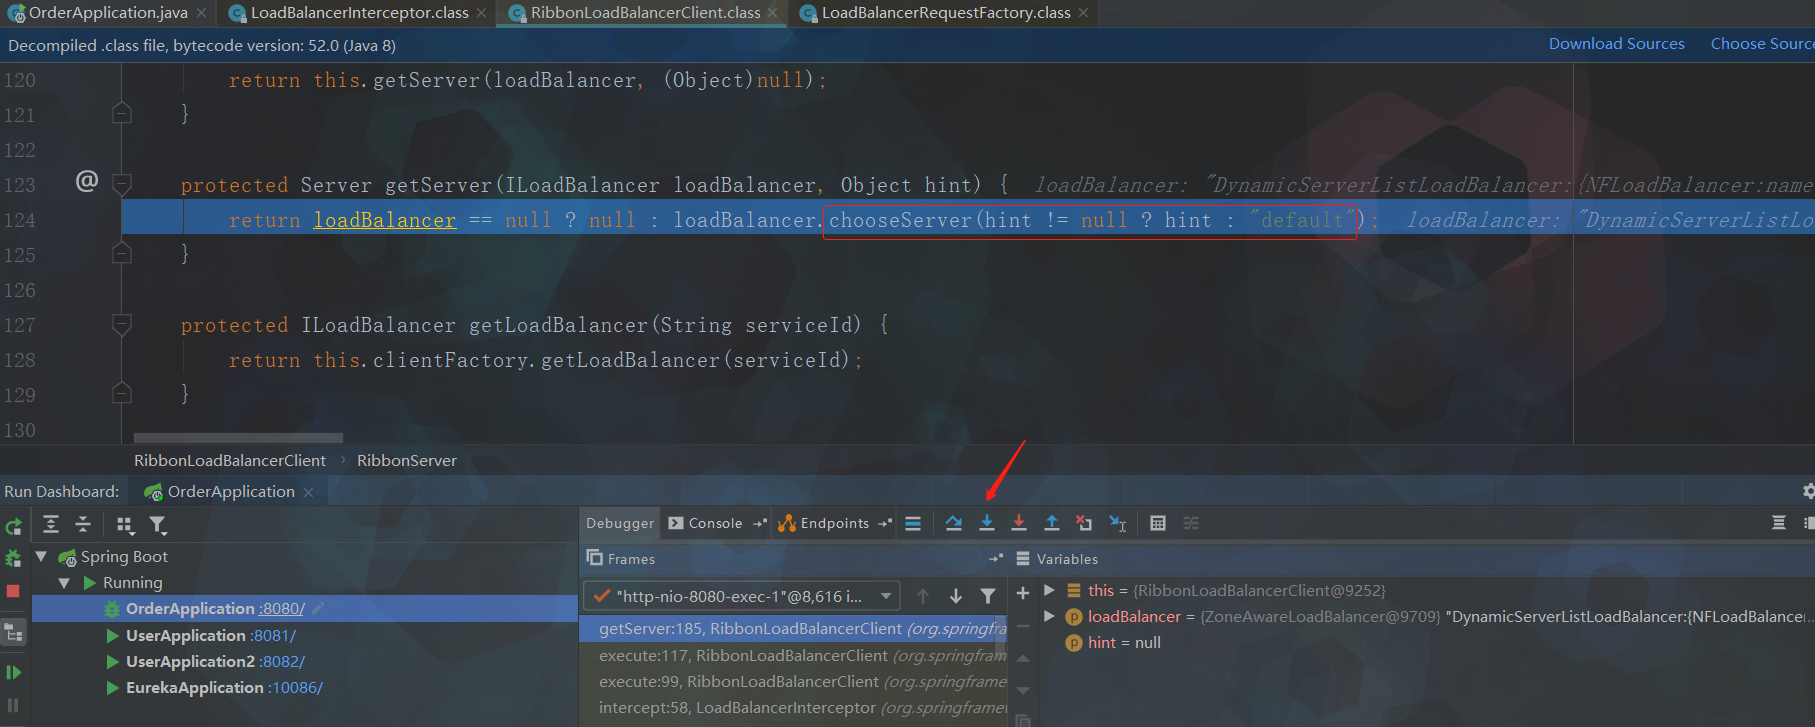Click the Pause Program icon

coord(13,705)
